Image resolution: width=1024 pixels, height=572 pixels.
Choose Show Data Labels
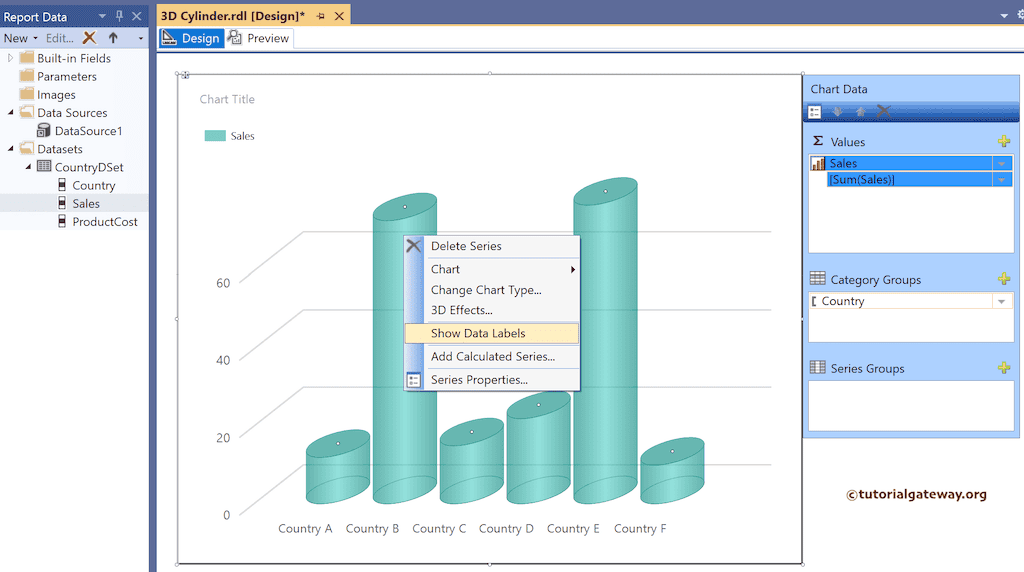point(492,333)
